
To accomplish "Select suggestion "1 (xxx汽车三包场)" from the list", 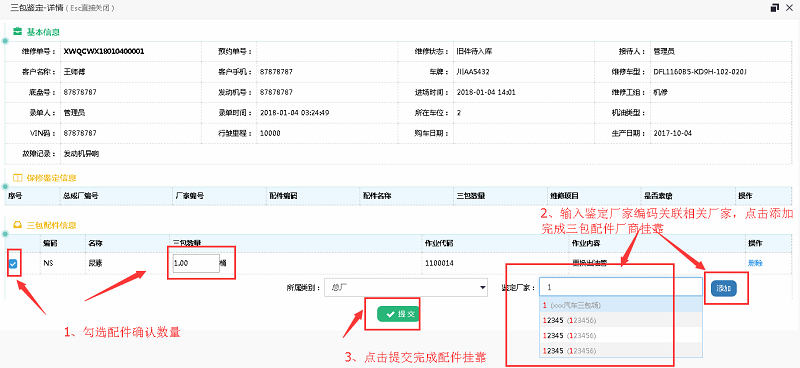I will pos(621,305).
